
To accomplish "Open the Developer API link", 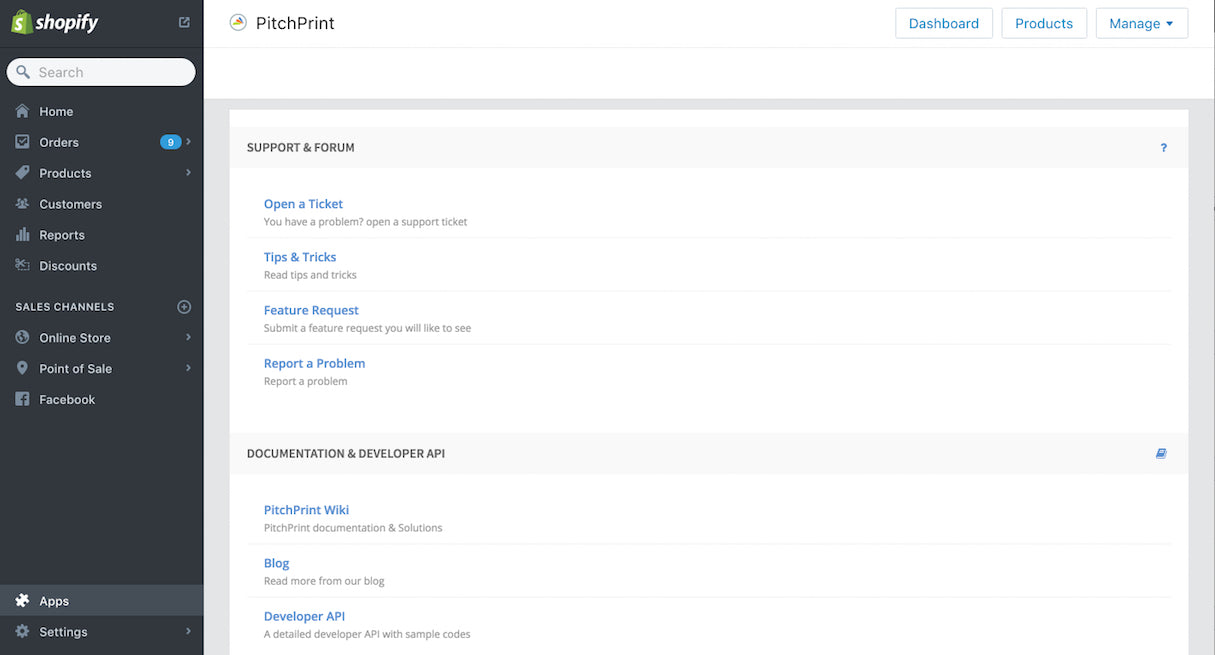I will (x=304, y=616).
